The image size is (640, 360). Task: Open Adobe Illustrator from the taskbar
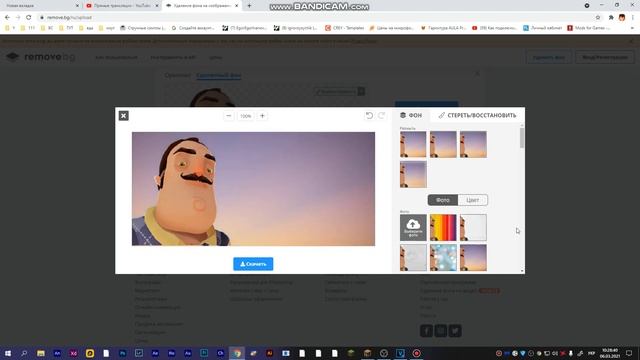269,353
